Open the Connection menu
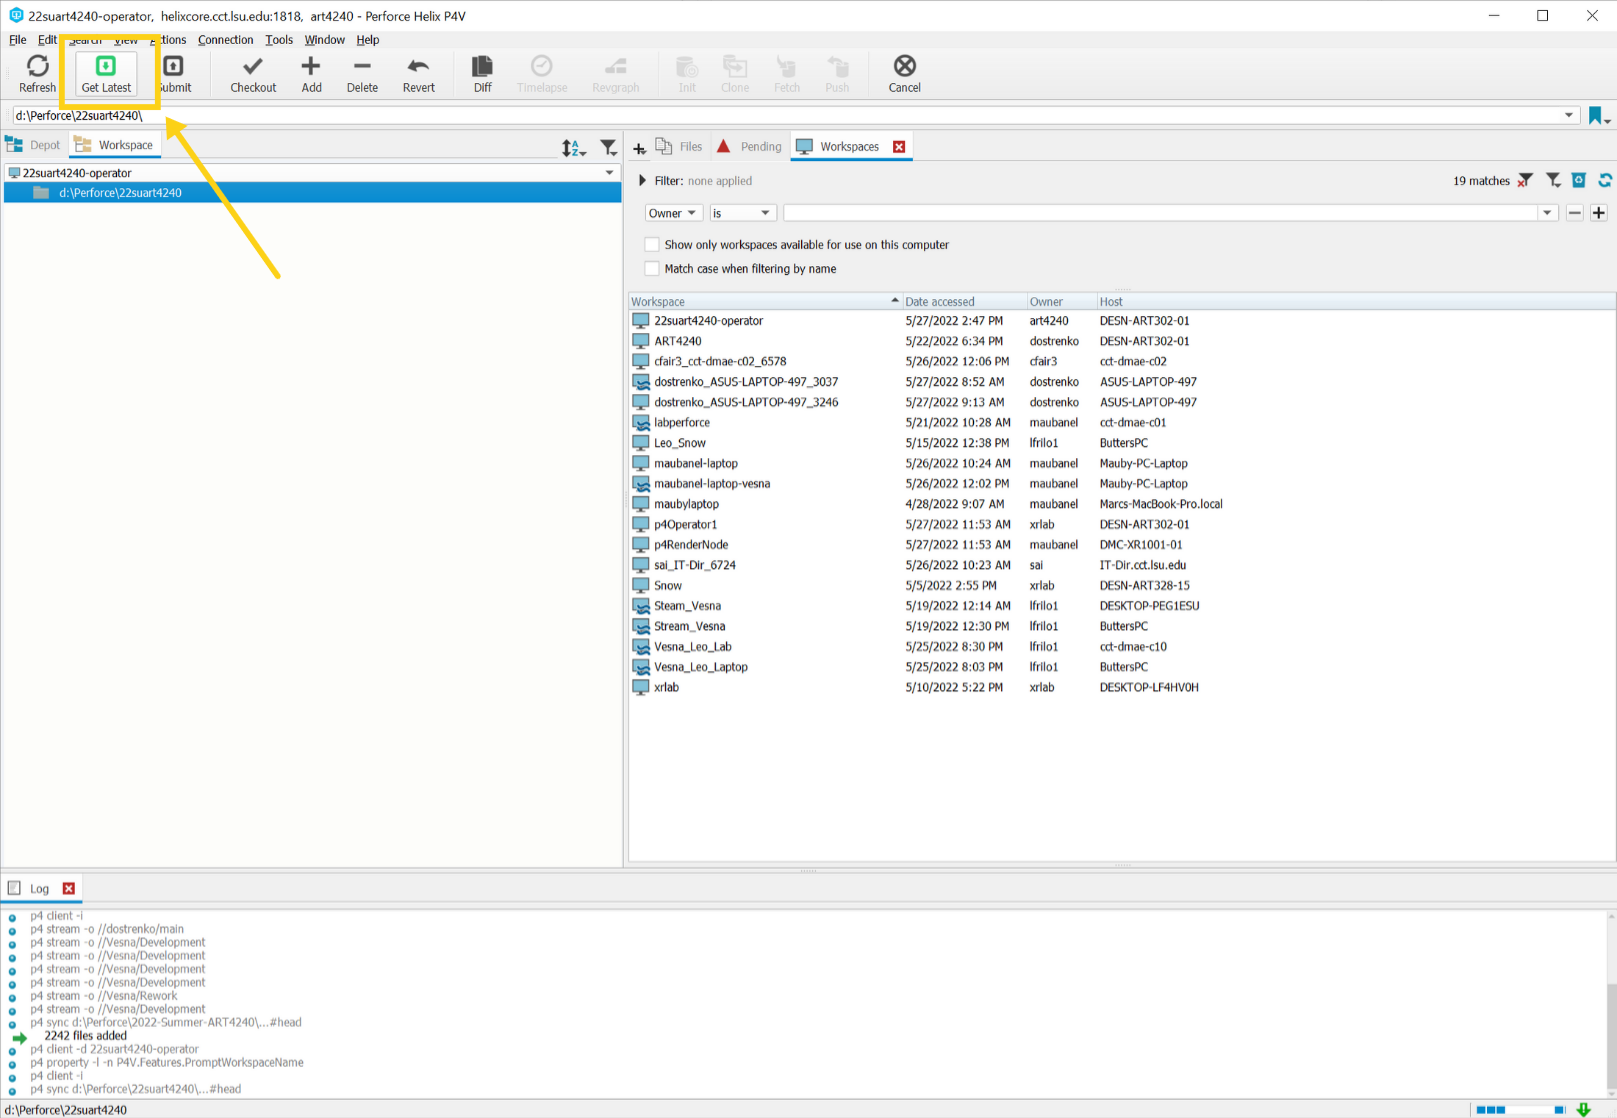Screen dimensions: 1617x1118 point(225,40)
